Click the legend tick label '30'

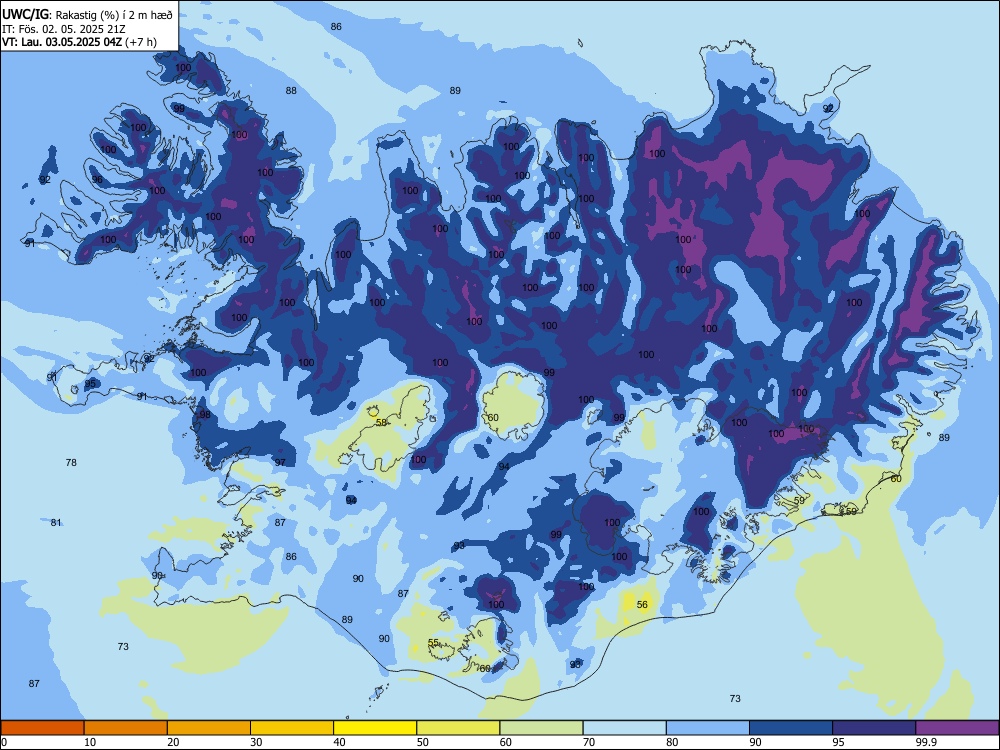[256, 742]
